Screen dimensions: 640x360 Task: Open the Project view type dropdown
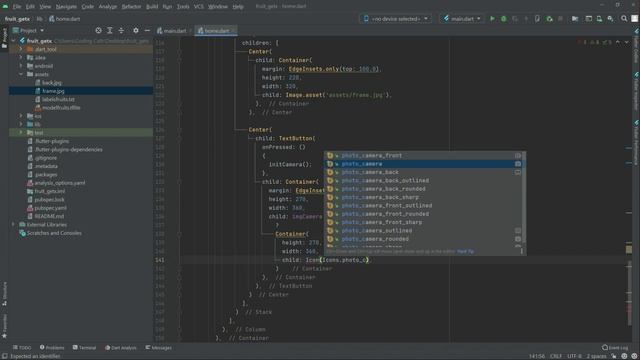[x=28, y=31]
